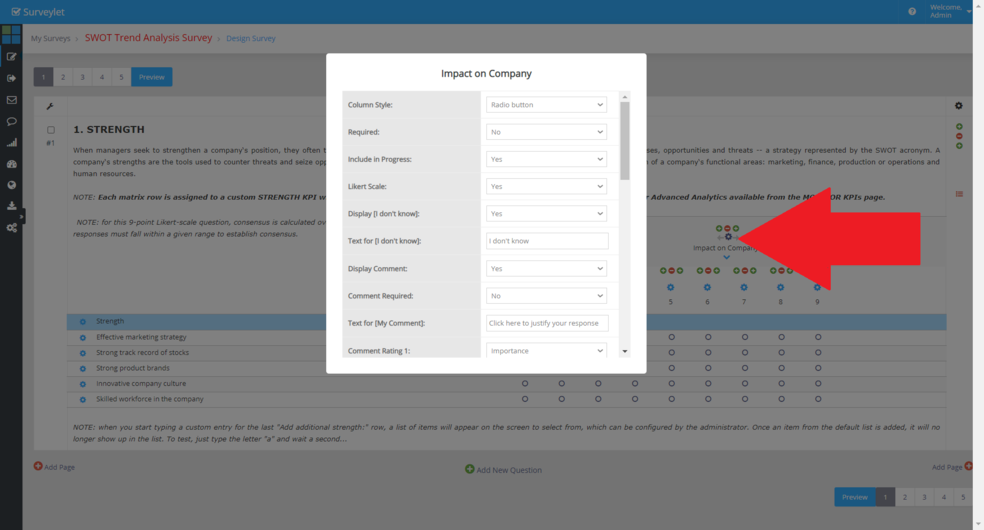Click the top Preview button

(x=151, y=77)
